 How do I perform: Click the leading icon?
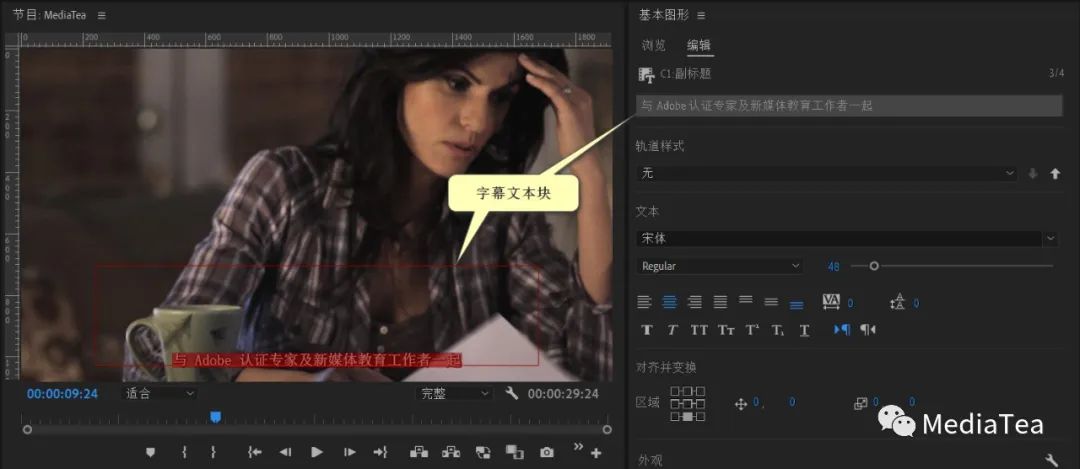[x=897, y=302]
